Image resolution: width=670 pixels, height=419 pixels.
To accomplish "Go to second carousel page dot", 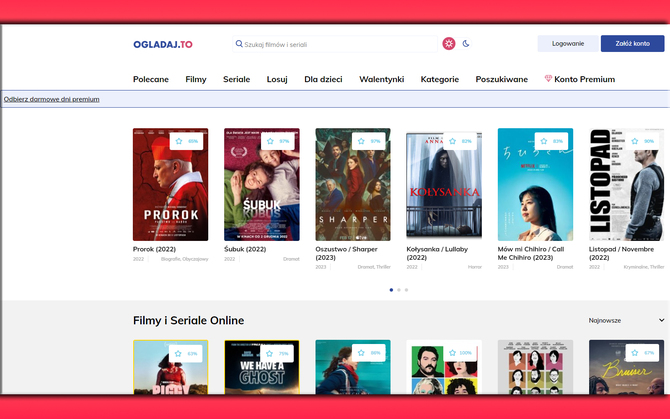I will click(x=399, y=290).
